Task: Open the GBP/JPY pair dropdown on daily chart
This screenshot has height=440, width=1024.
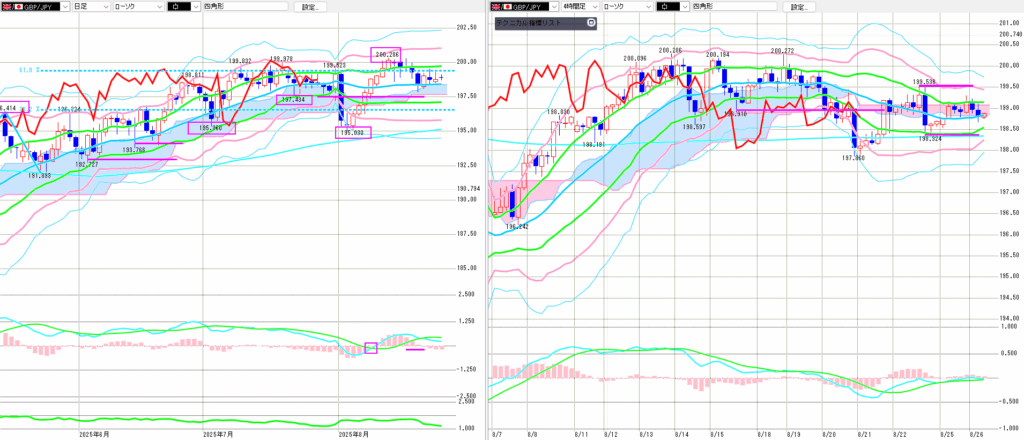Action: pos(64,7)
